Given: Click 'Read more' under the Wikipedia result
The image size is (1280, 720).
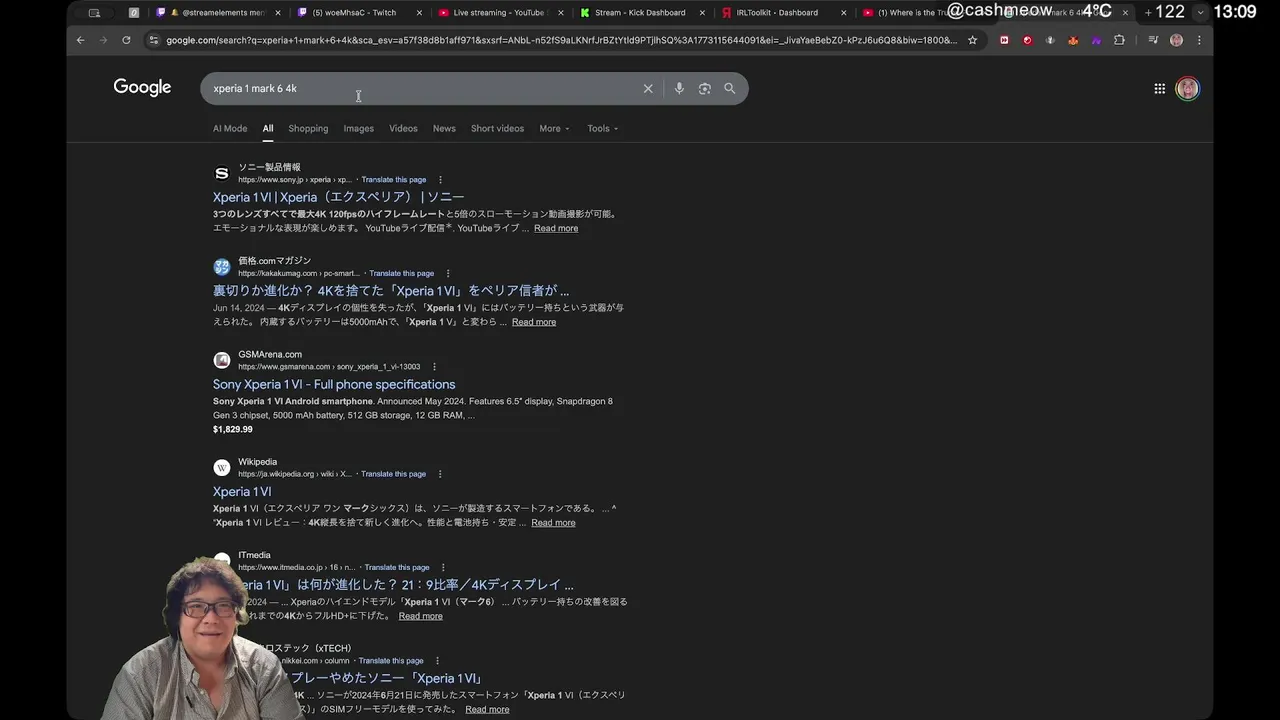Looking at the screenshot, I should pyautogui.click(x=553, y=523).
